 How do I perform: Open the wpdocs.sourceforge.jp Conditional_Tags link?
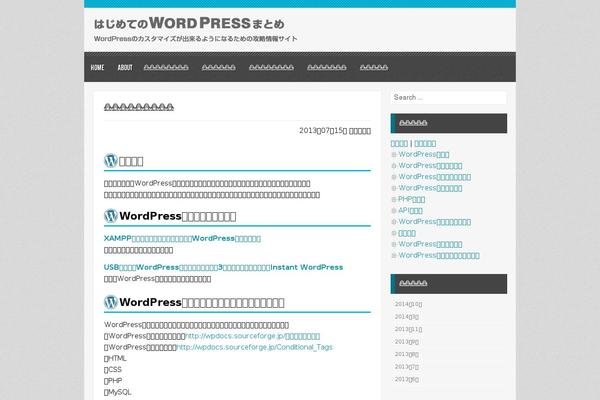[x=254, y=347]
